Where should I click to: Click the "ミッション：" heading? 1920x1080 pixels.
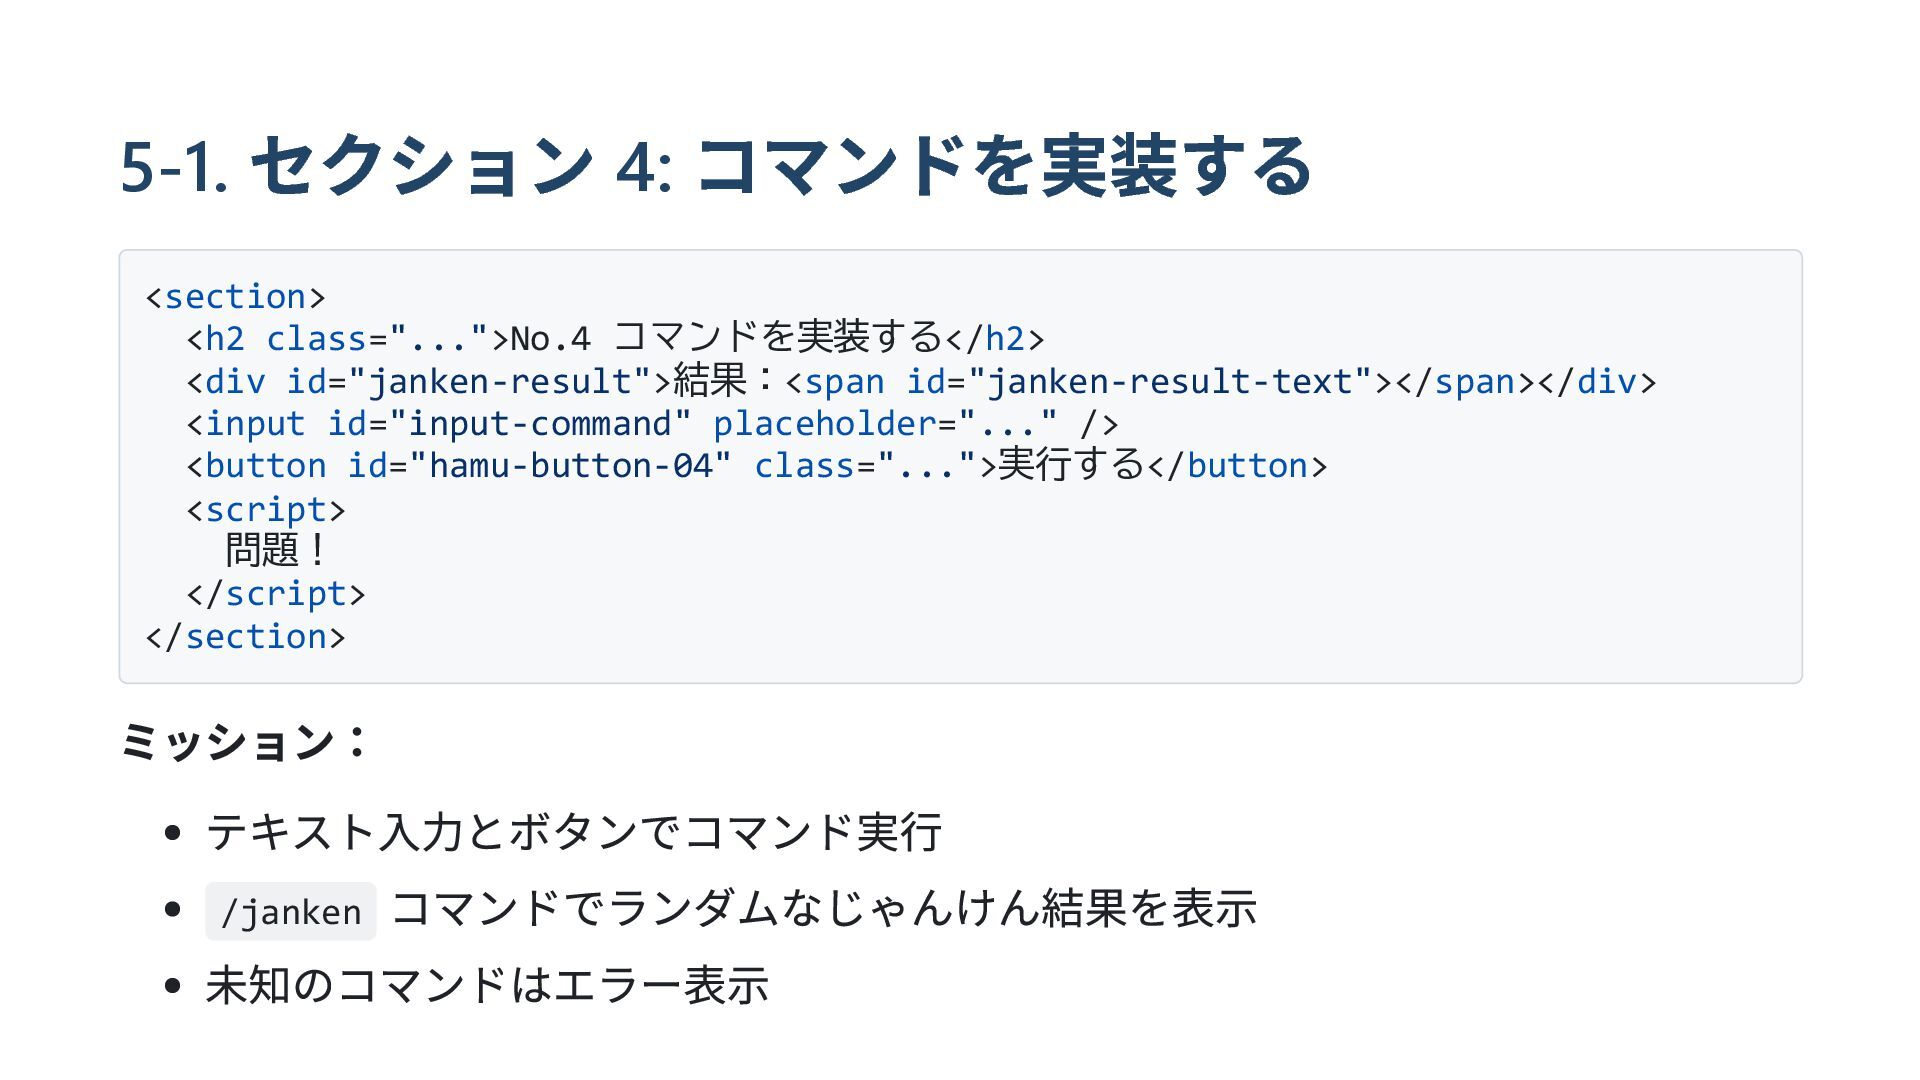point(244,742)
